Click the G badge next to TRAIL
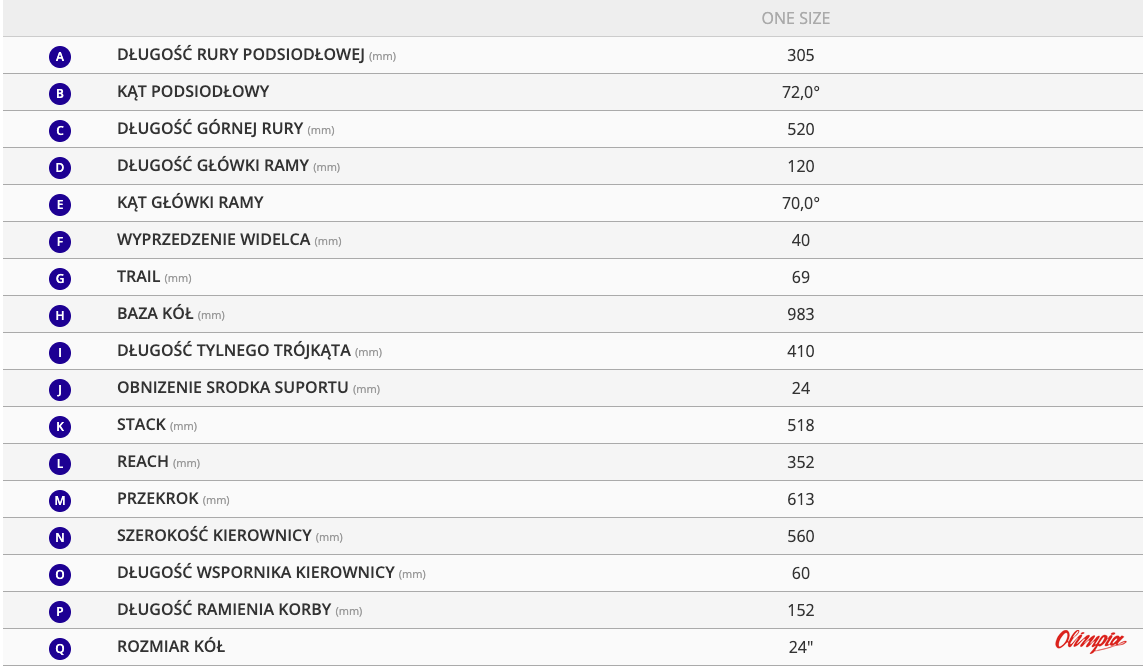The height and width of the screenshot is (666, 1143). coord(60,279)
